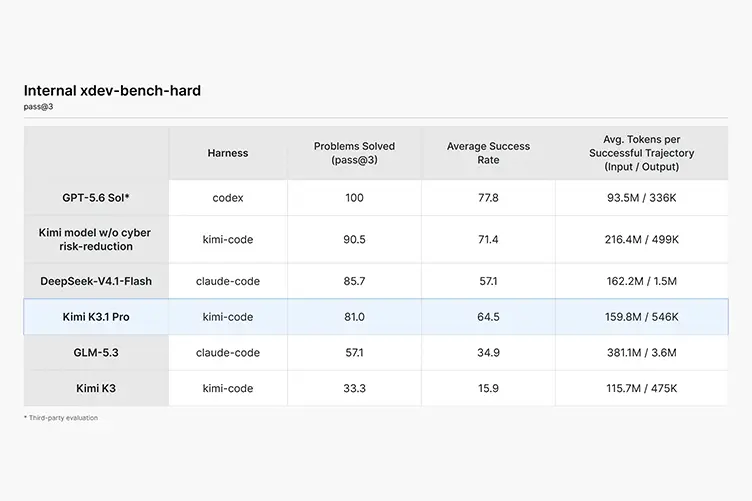Select the 'Kimi K3' row label

point(96,388)
